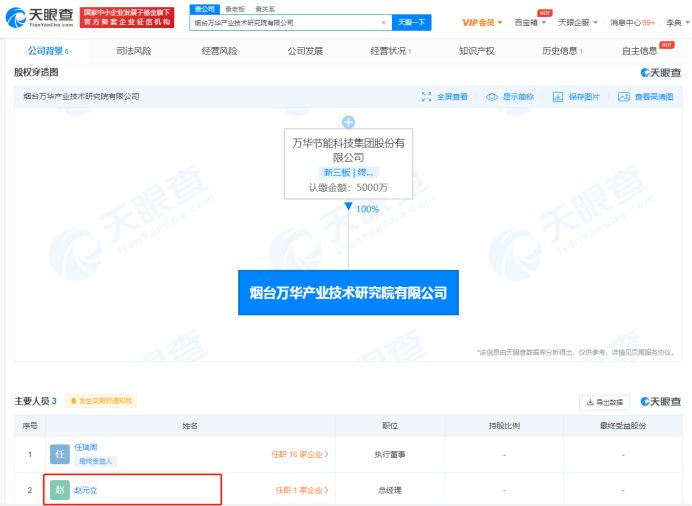Click the 赵 avatar icon
Viewport: 692px width, 506px height.
60,490
